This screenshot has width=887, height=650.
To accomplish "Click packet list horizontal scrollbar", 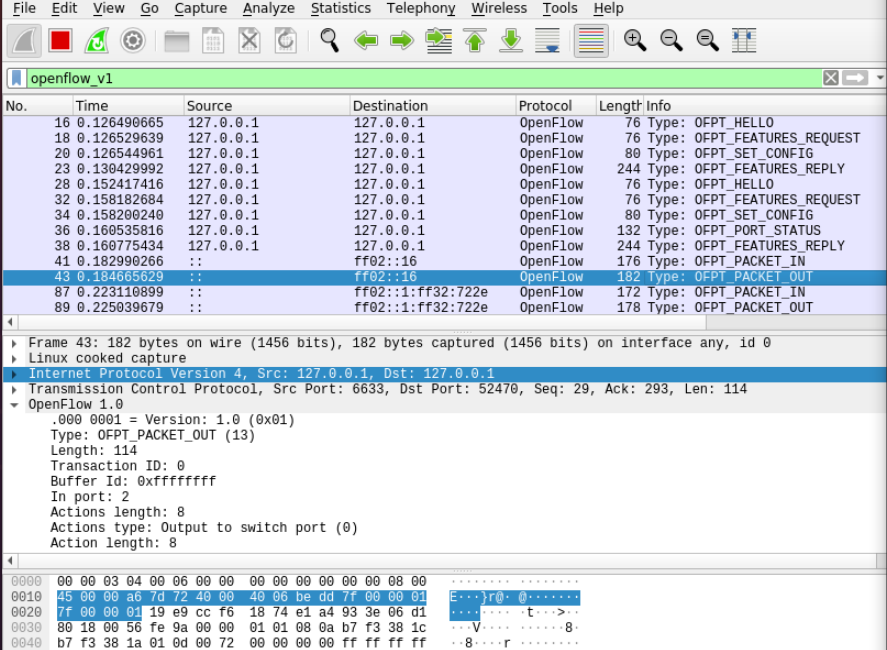I will click(362, 322).
